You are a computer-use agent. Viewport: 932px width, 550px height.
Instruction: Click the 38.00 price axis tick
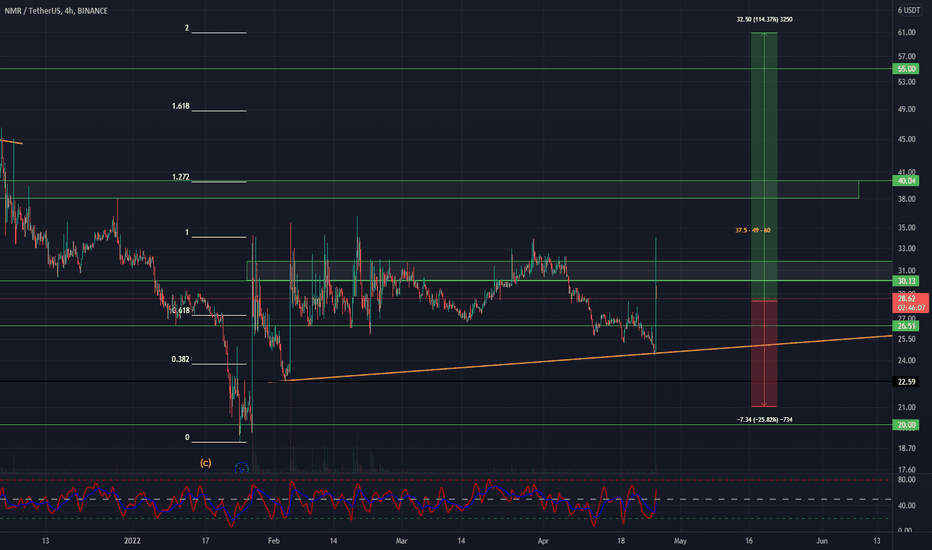[x=906, y=199]
